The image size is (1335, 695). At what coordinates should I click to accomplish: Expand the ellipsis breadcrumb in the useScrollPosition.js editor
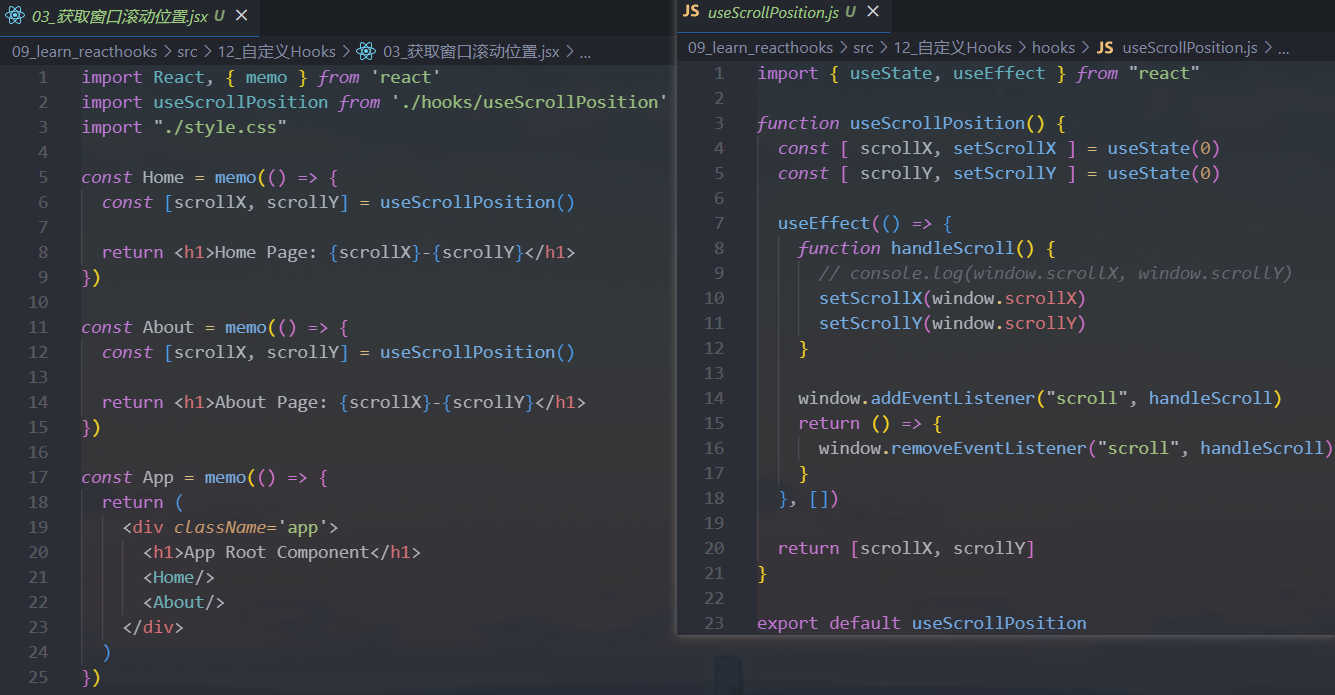click(1284, 47)
